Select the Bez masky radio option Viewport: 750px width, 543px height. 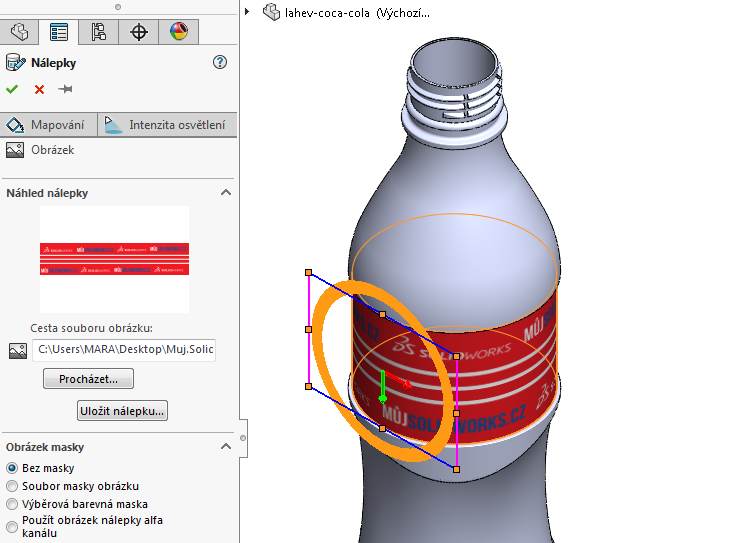pyautogui.click(x=12, y=468)
